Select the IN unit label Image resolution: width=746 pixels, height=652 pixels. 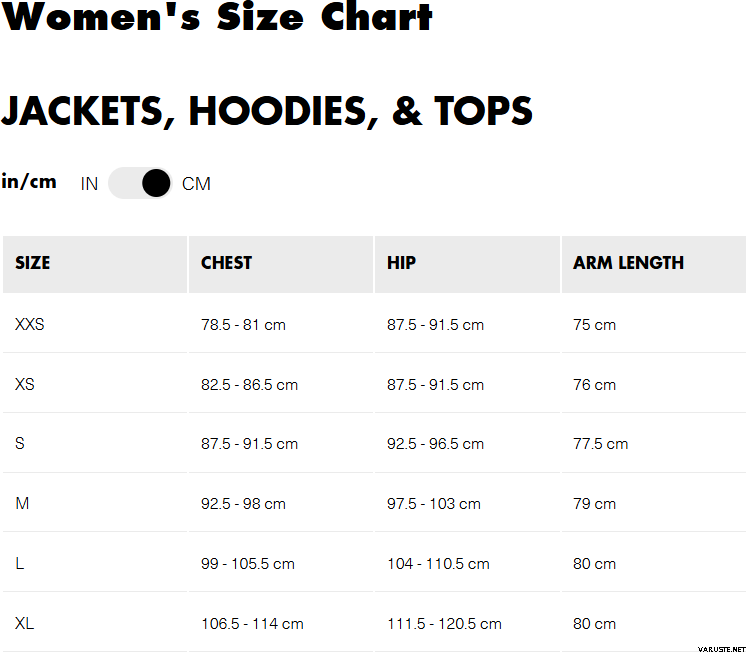coord(89,184)
